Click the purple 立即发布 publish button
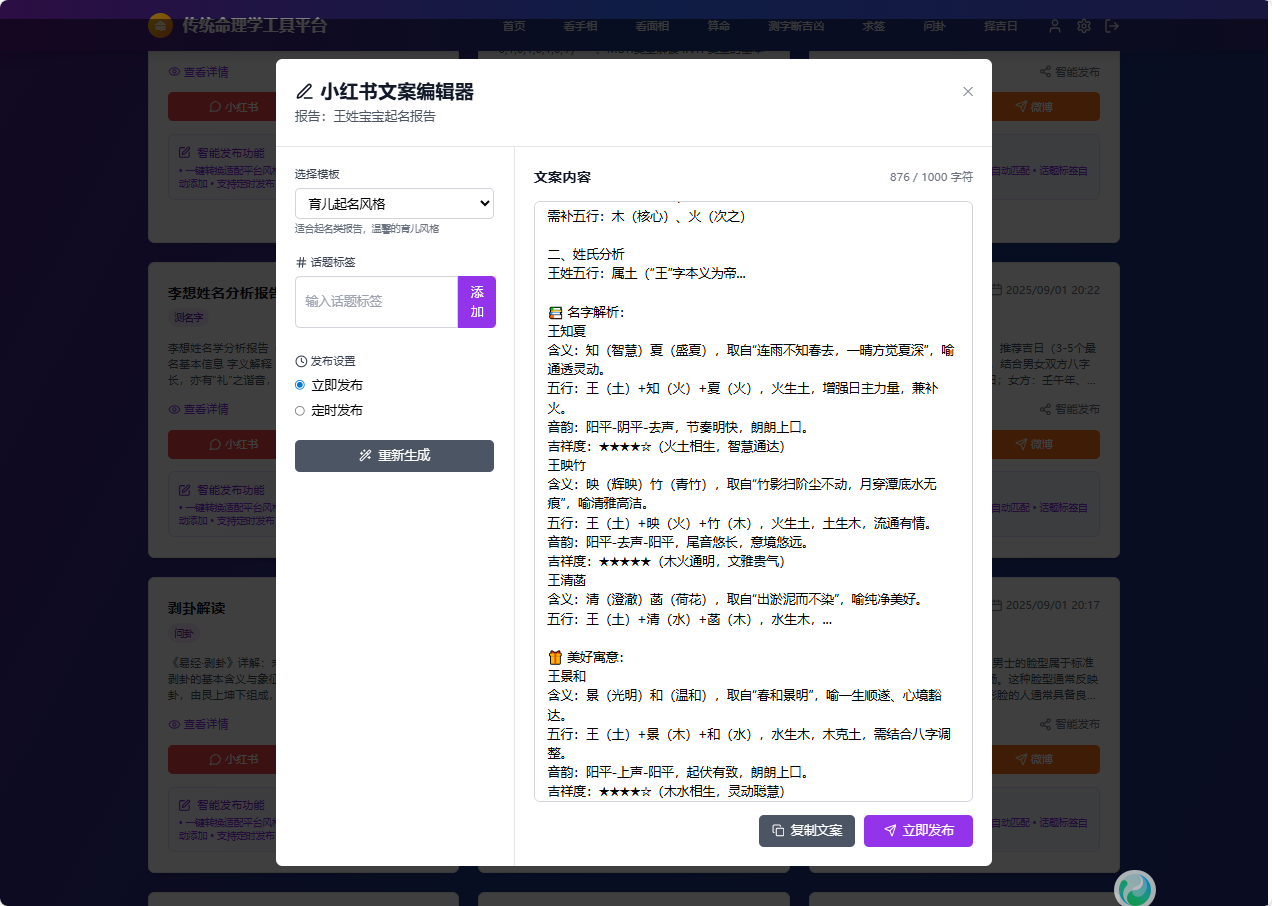 [x=918, y=830]
